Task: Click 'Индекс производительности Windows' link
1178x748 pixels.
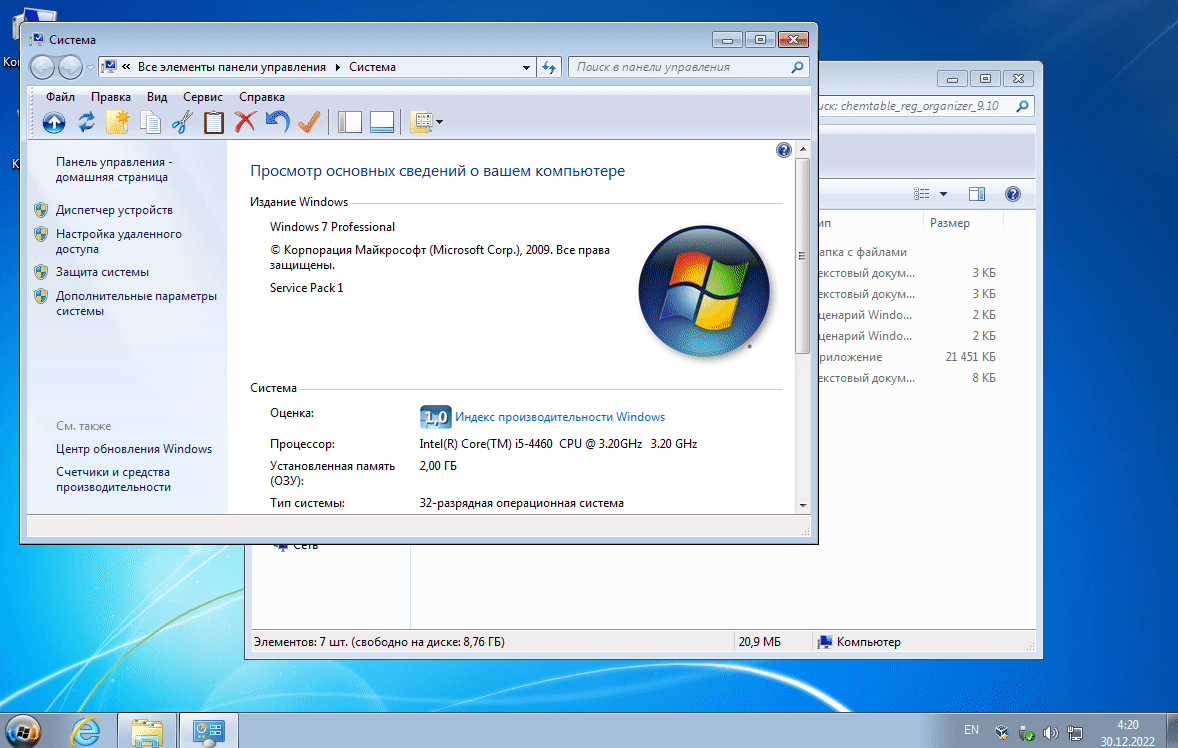Action: pyautogui.click(x=560, y=417)
